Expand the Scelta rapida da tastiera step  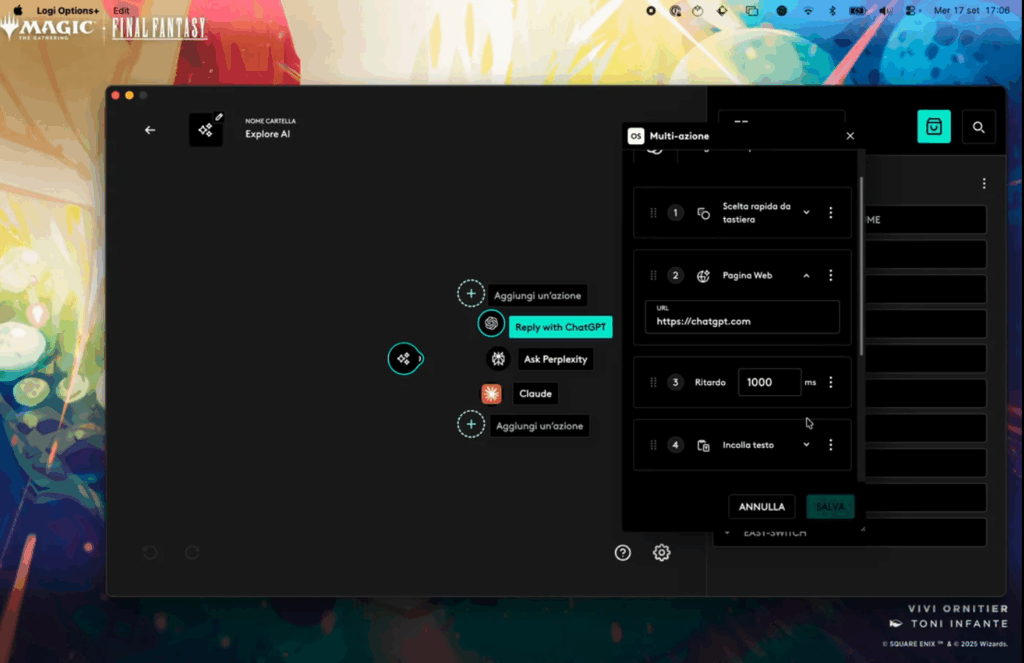point(806,213)
